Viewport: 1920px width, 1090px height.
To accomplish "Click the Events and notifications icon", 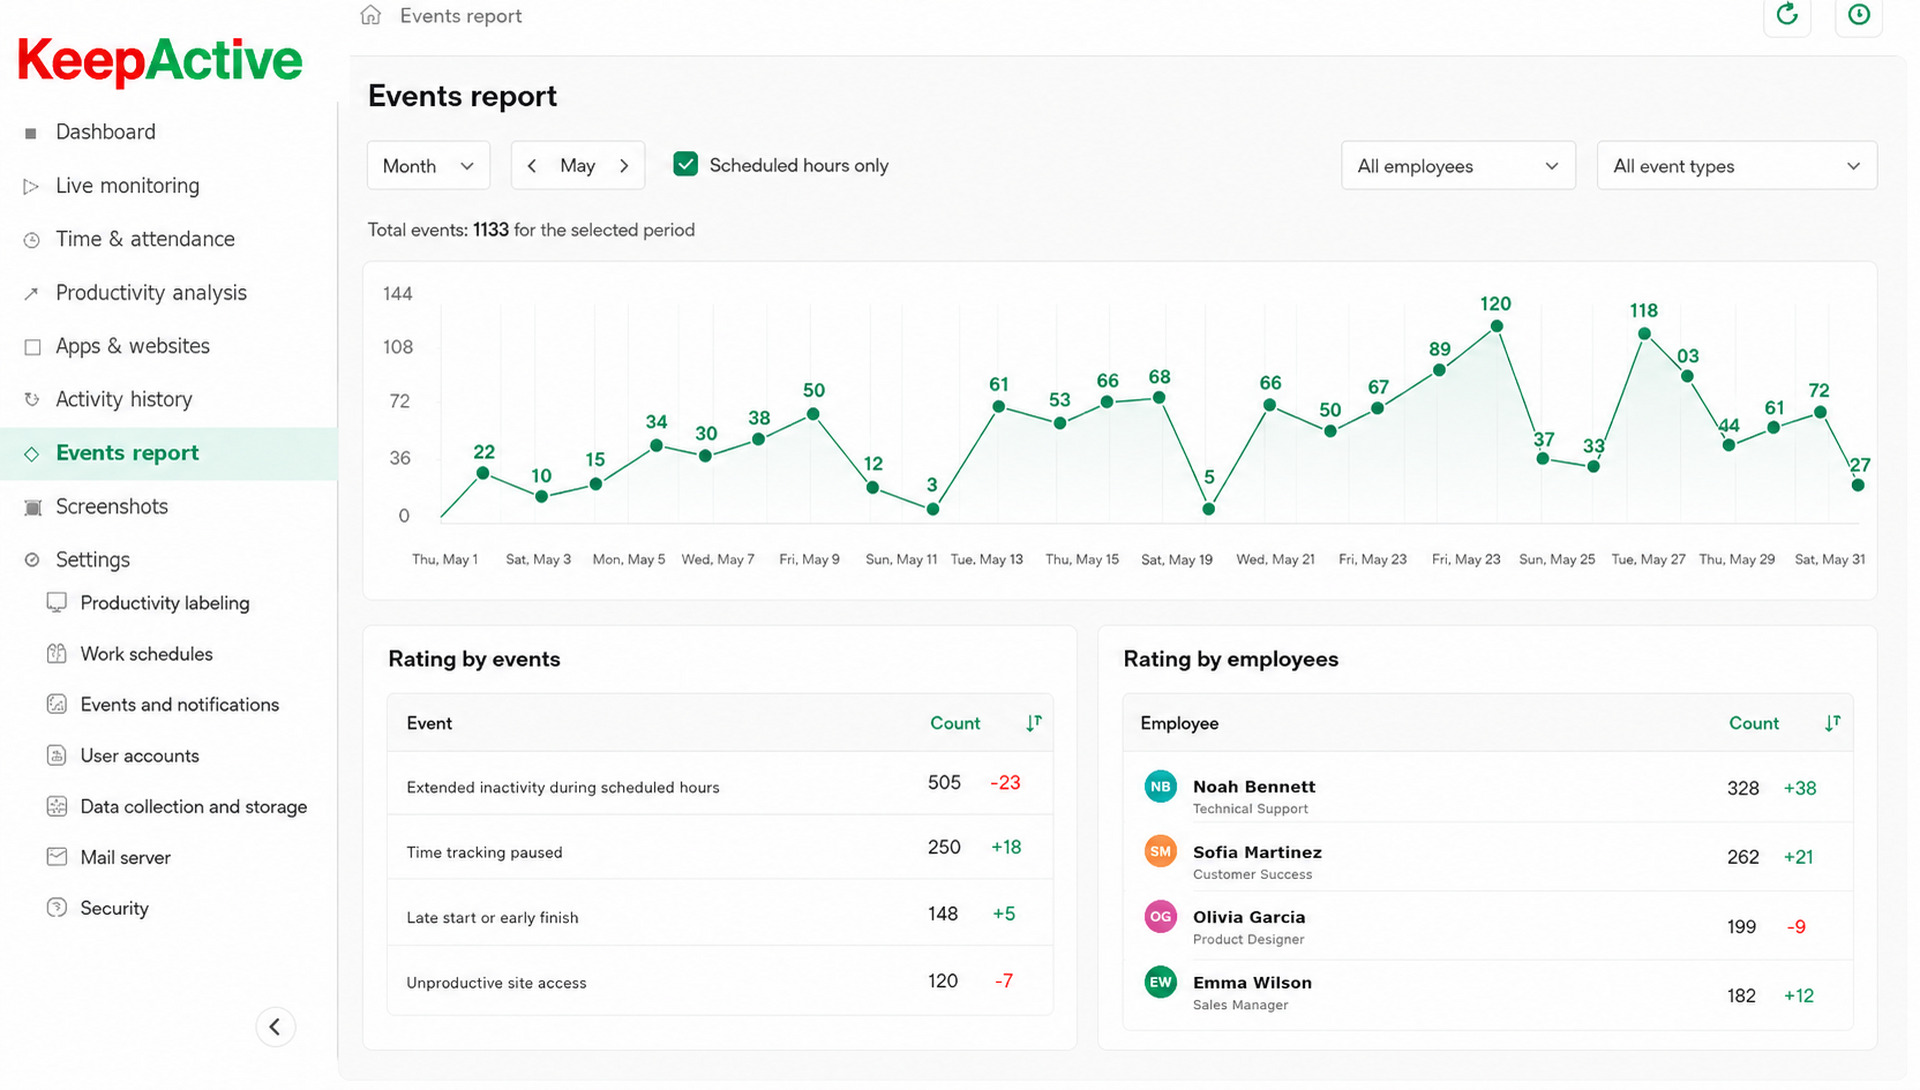I will pos(57,704).
